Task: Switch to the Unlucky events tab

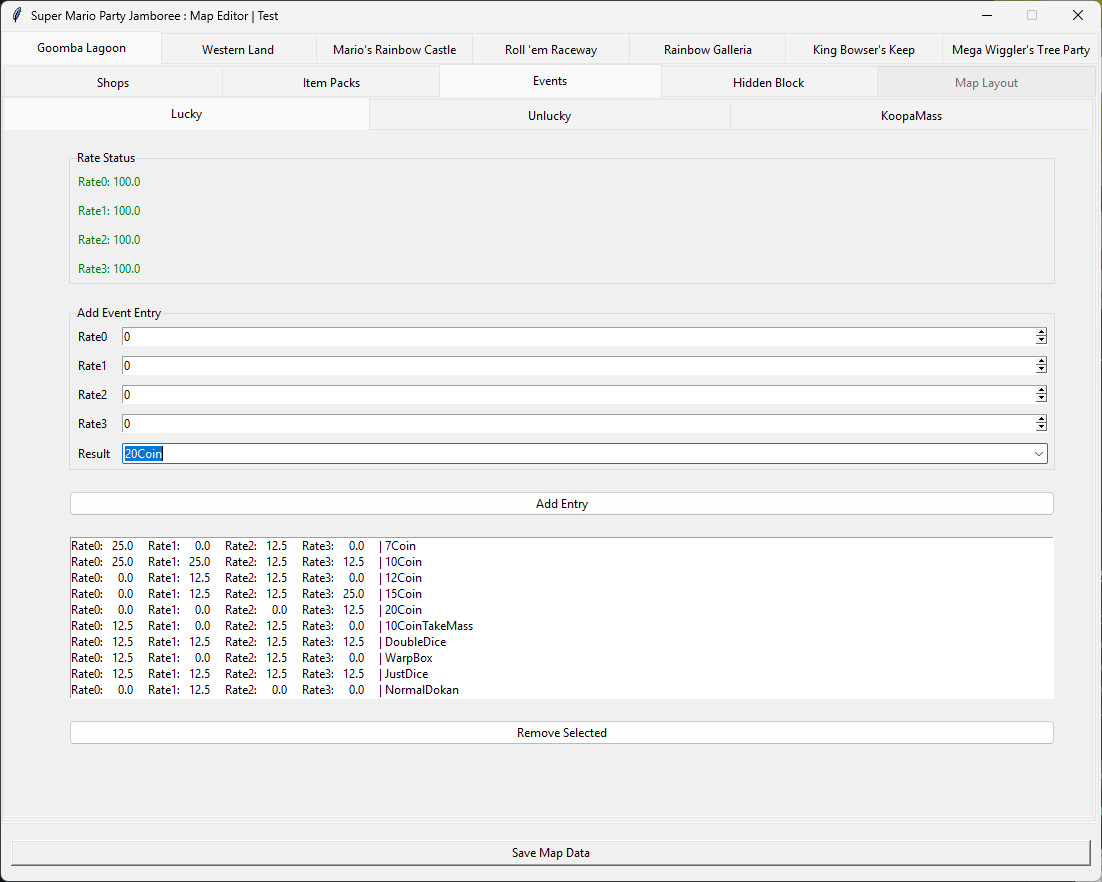Action: 549,115
